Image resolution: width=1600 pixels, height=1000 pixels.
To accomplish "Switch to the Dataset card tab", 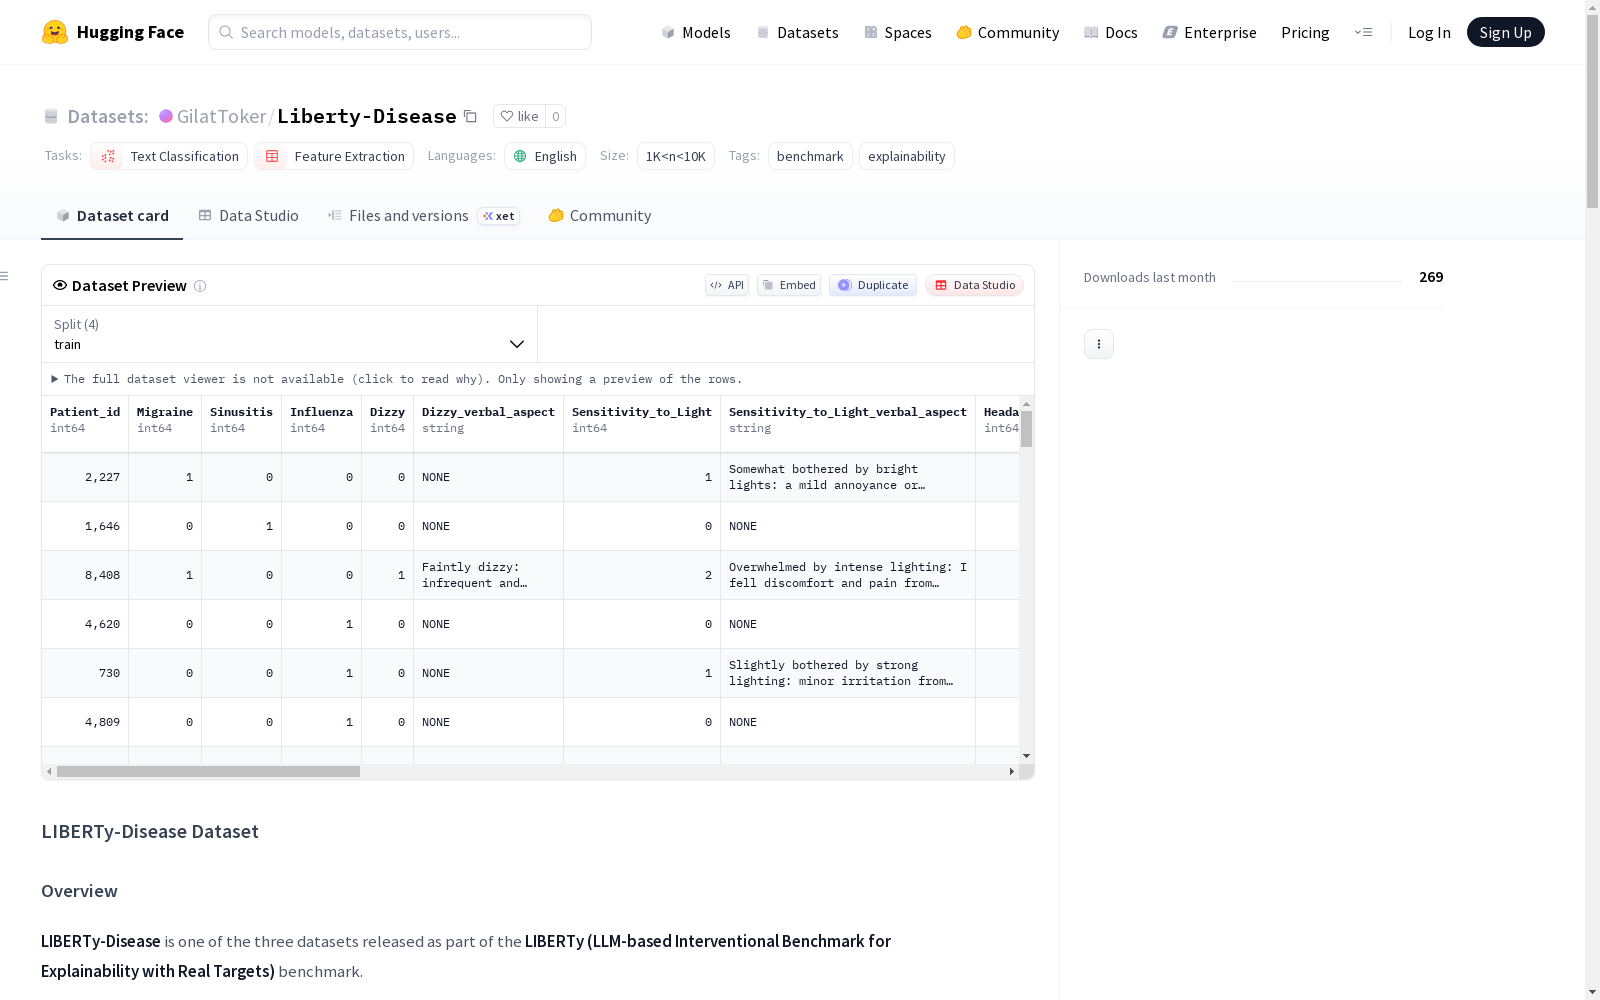I will (x=112, y=216).
